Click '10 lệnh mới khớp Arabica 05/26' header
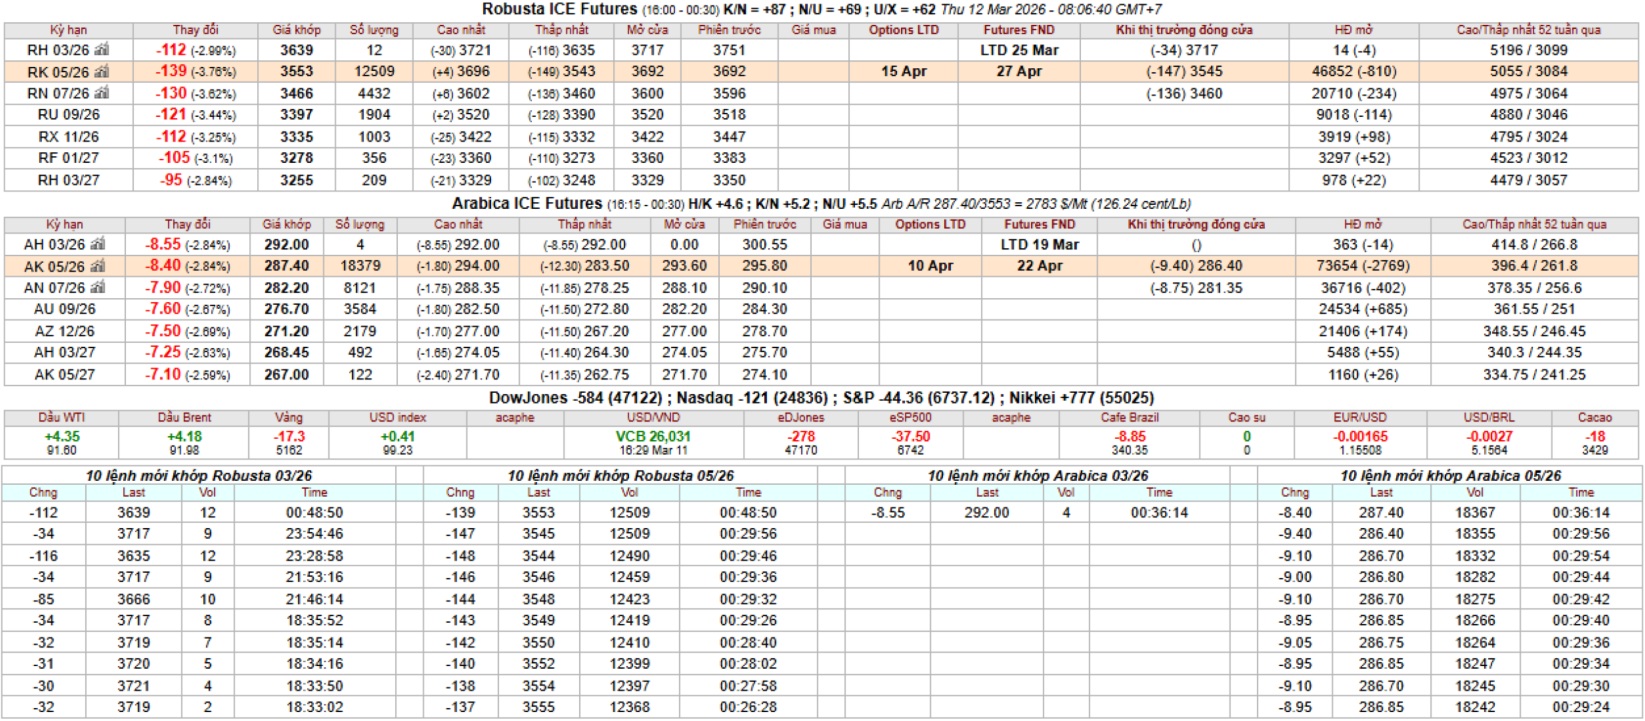1645x721 pixels. (x=1449, y=476)
